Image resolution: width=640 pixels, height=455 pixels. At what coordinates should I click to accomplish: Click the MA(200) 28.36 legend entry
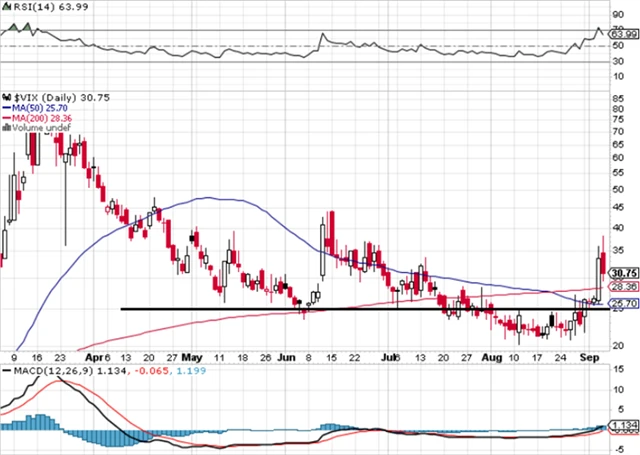pyautogui.click(x=37, y=118)
